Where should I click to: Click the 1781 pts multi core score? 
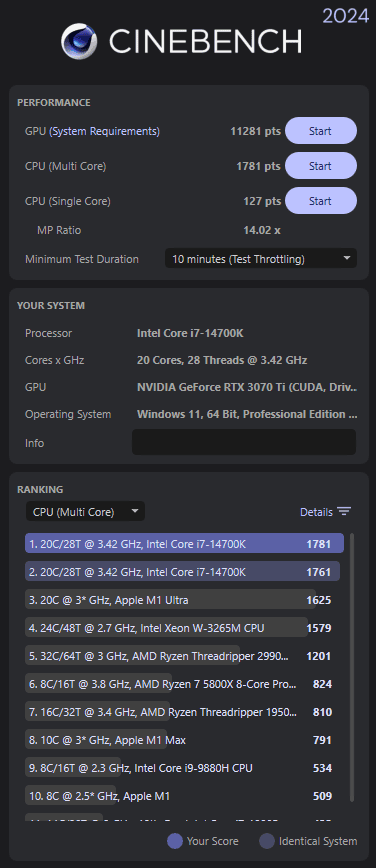[x=258, y=166]
